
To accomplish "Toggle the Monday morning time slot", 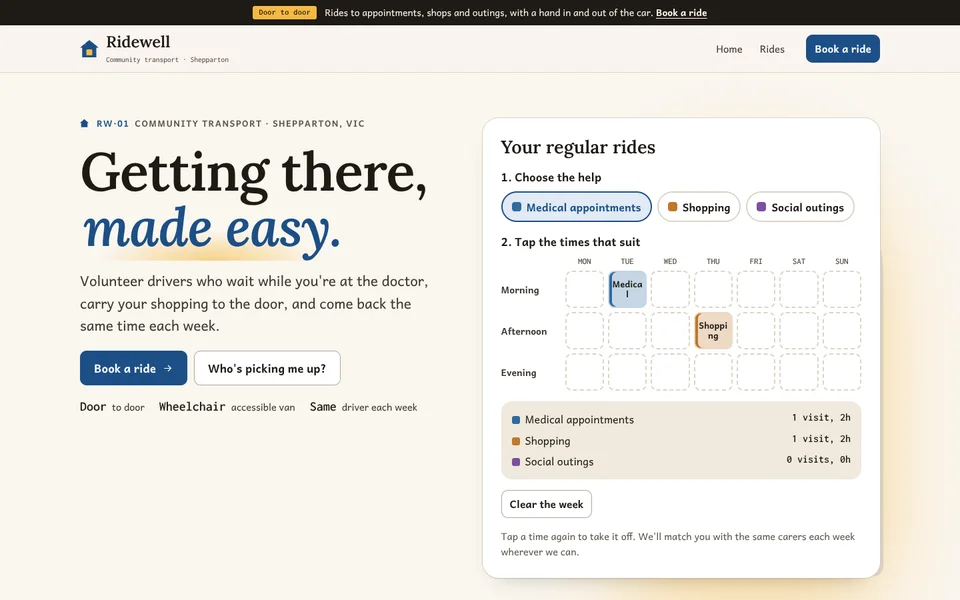I will point(584,290).
